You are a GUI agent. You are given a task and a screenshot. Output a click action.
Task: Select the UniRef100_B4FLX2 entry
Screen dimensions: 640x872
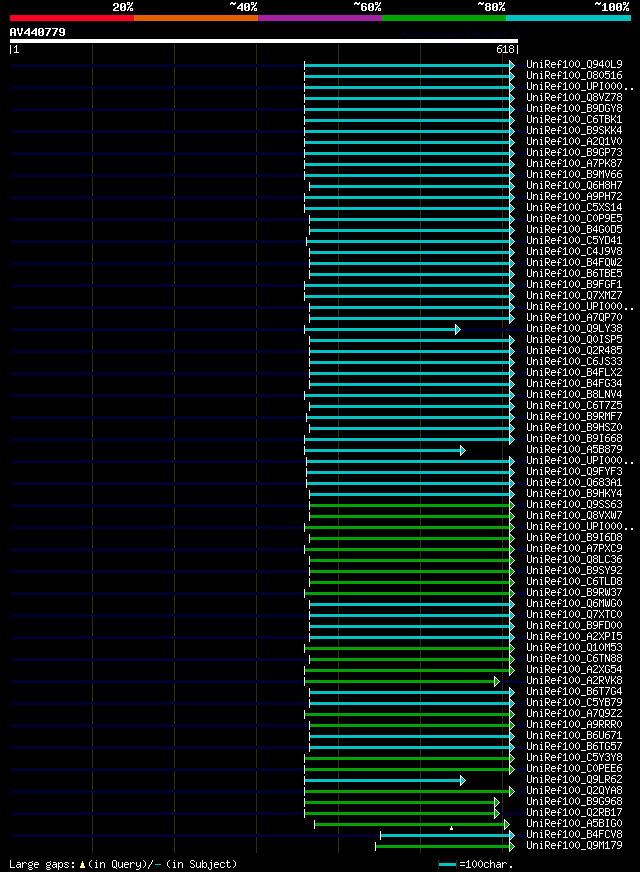pyautogui.click(x=574, y=373)
